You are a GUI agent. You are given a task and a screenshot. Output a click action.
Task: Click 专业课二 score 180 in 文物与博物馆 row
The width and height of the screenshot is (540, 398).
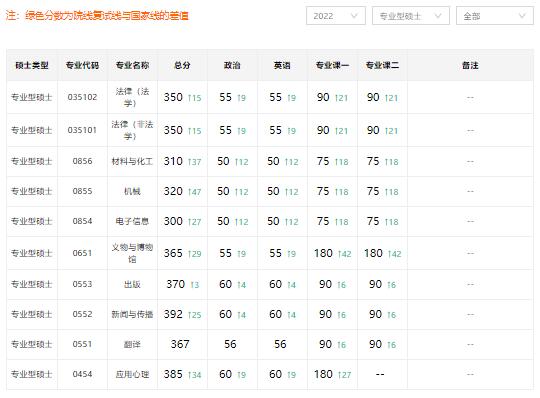pyautogui.click(x=373, y=253)
